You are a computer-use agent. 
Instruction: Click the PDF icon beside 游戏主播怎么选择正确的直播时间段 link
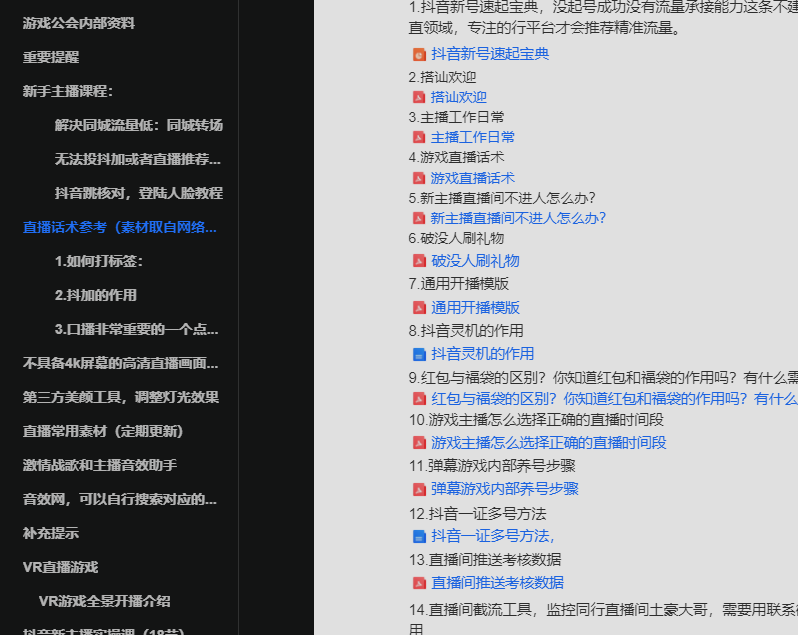pos(419,443)
